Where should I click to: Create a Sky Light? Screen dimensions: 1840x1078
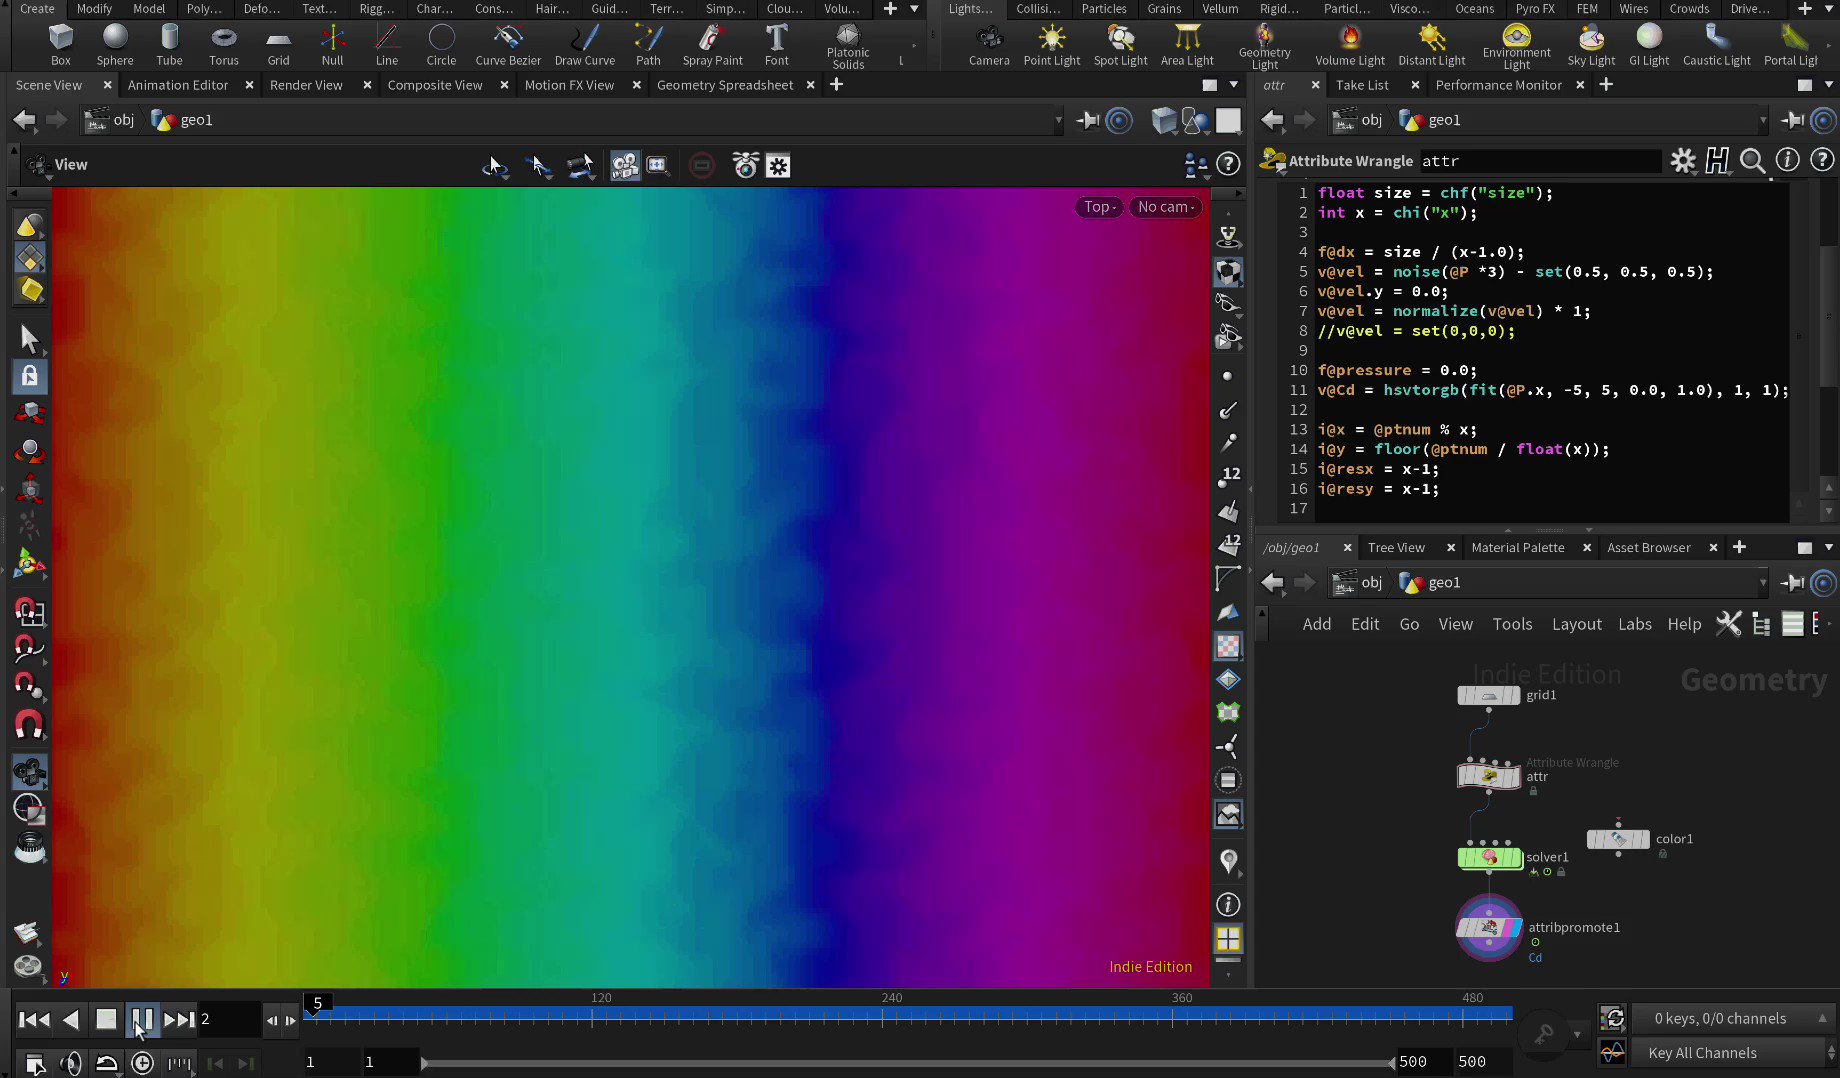[1591, 45]
